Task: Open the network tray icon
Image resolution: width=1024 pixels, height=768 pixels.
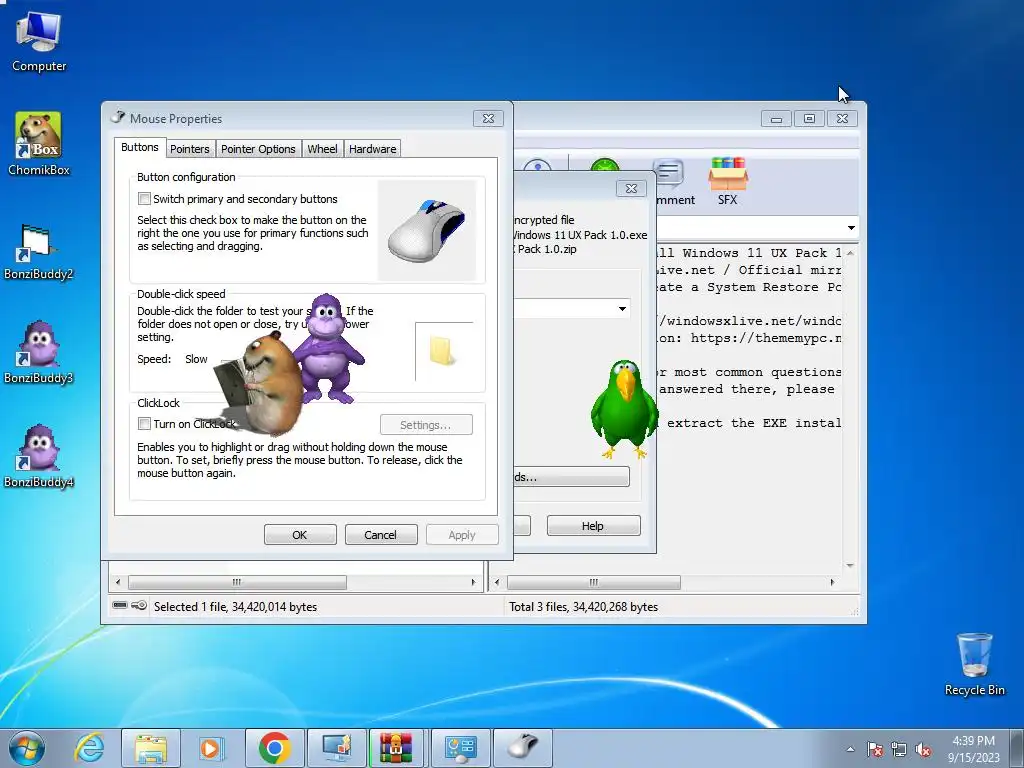Action: click(899, 750)
